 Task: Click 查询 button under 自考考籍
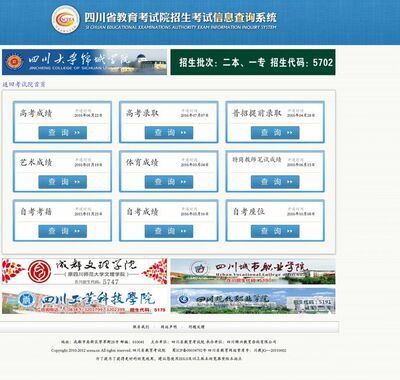pos(63,231)
